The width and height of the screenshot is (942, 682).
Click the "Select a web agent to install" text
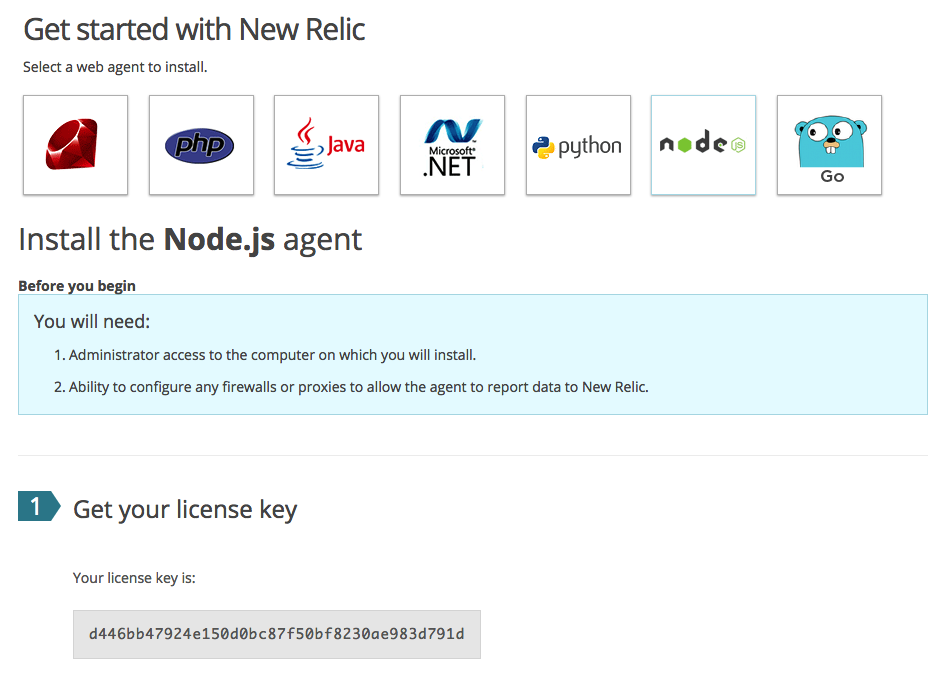115,68
